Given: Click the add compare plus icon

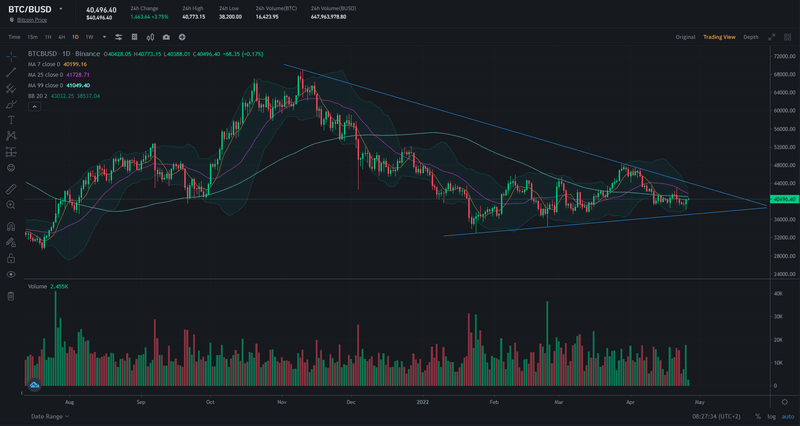Looking at the screenshot, I should [182, 37].
